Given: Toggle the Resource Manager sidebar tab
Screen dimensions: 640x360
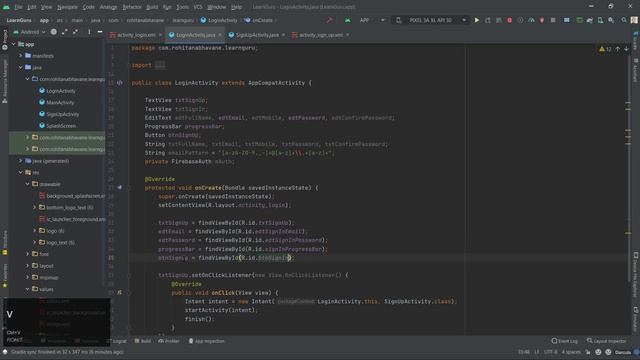Looking at the screenshot, I should point(4,81).
